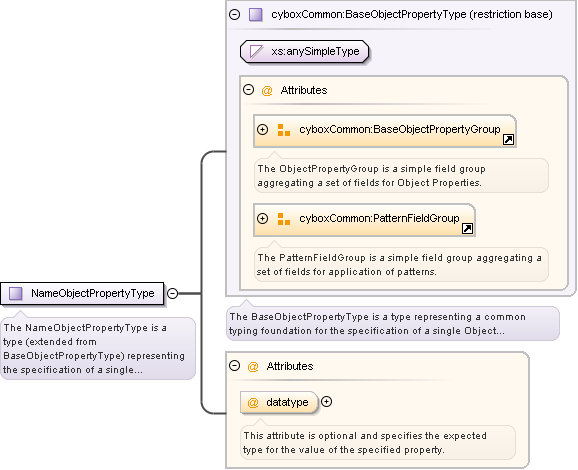Collapse the upper Attributes section
Screen dimensions: 578x470
coord(248,90)
